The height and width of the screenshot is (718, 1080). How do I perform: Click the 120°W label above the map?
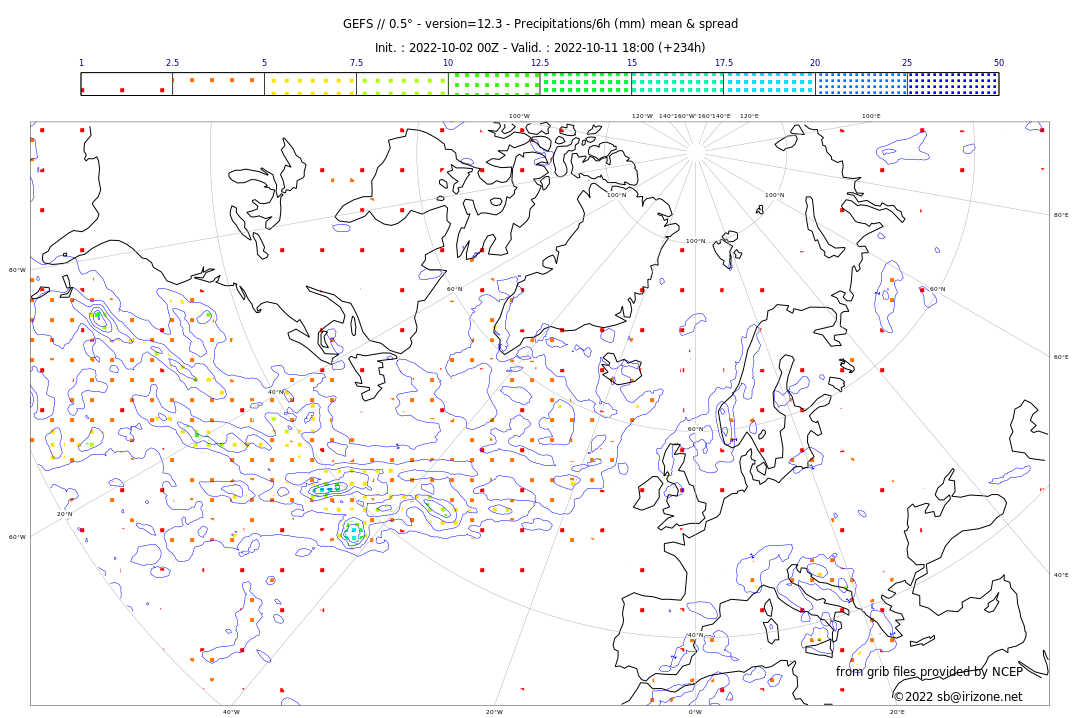[x=643, y=116]
